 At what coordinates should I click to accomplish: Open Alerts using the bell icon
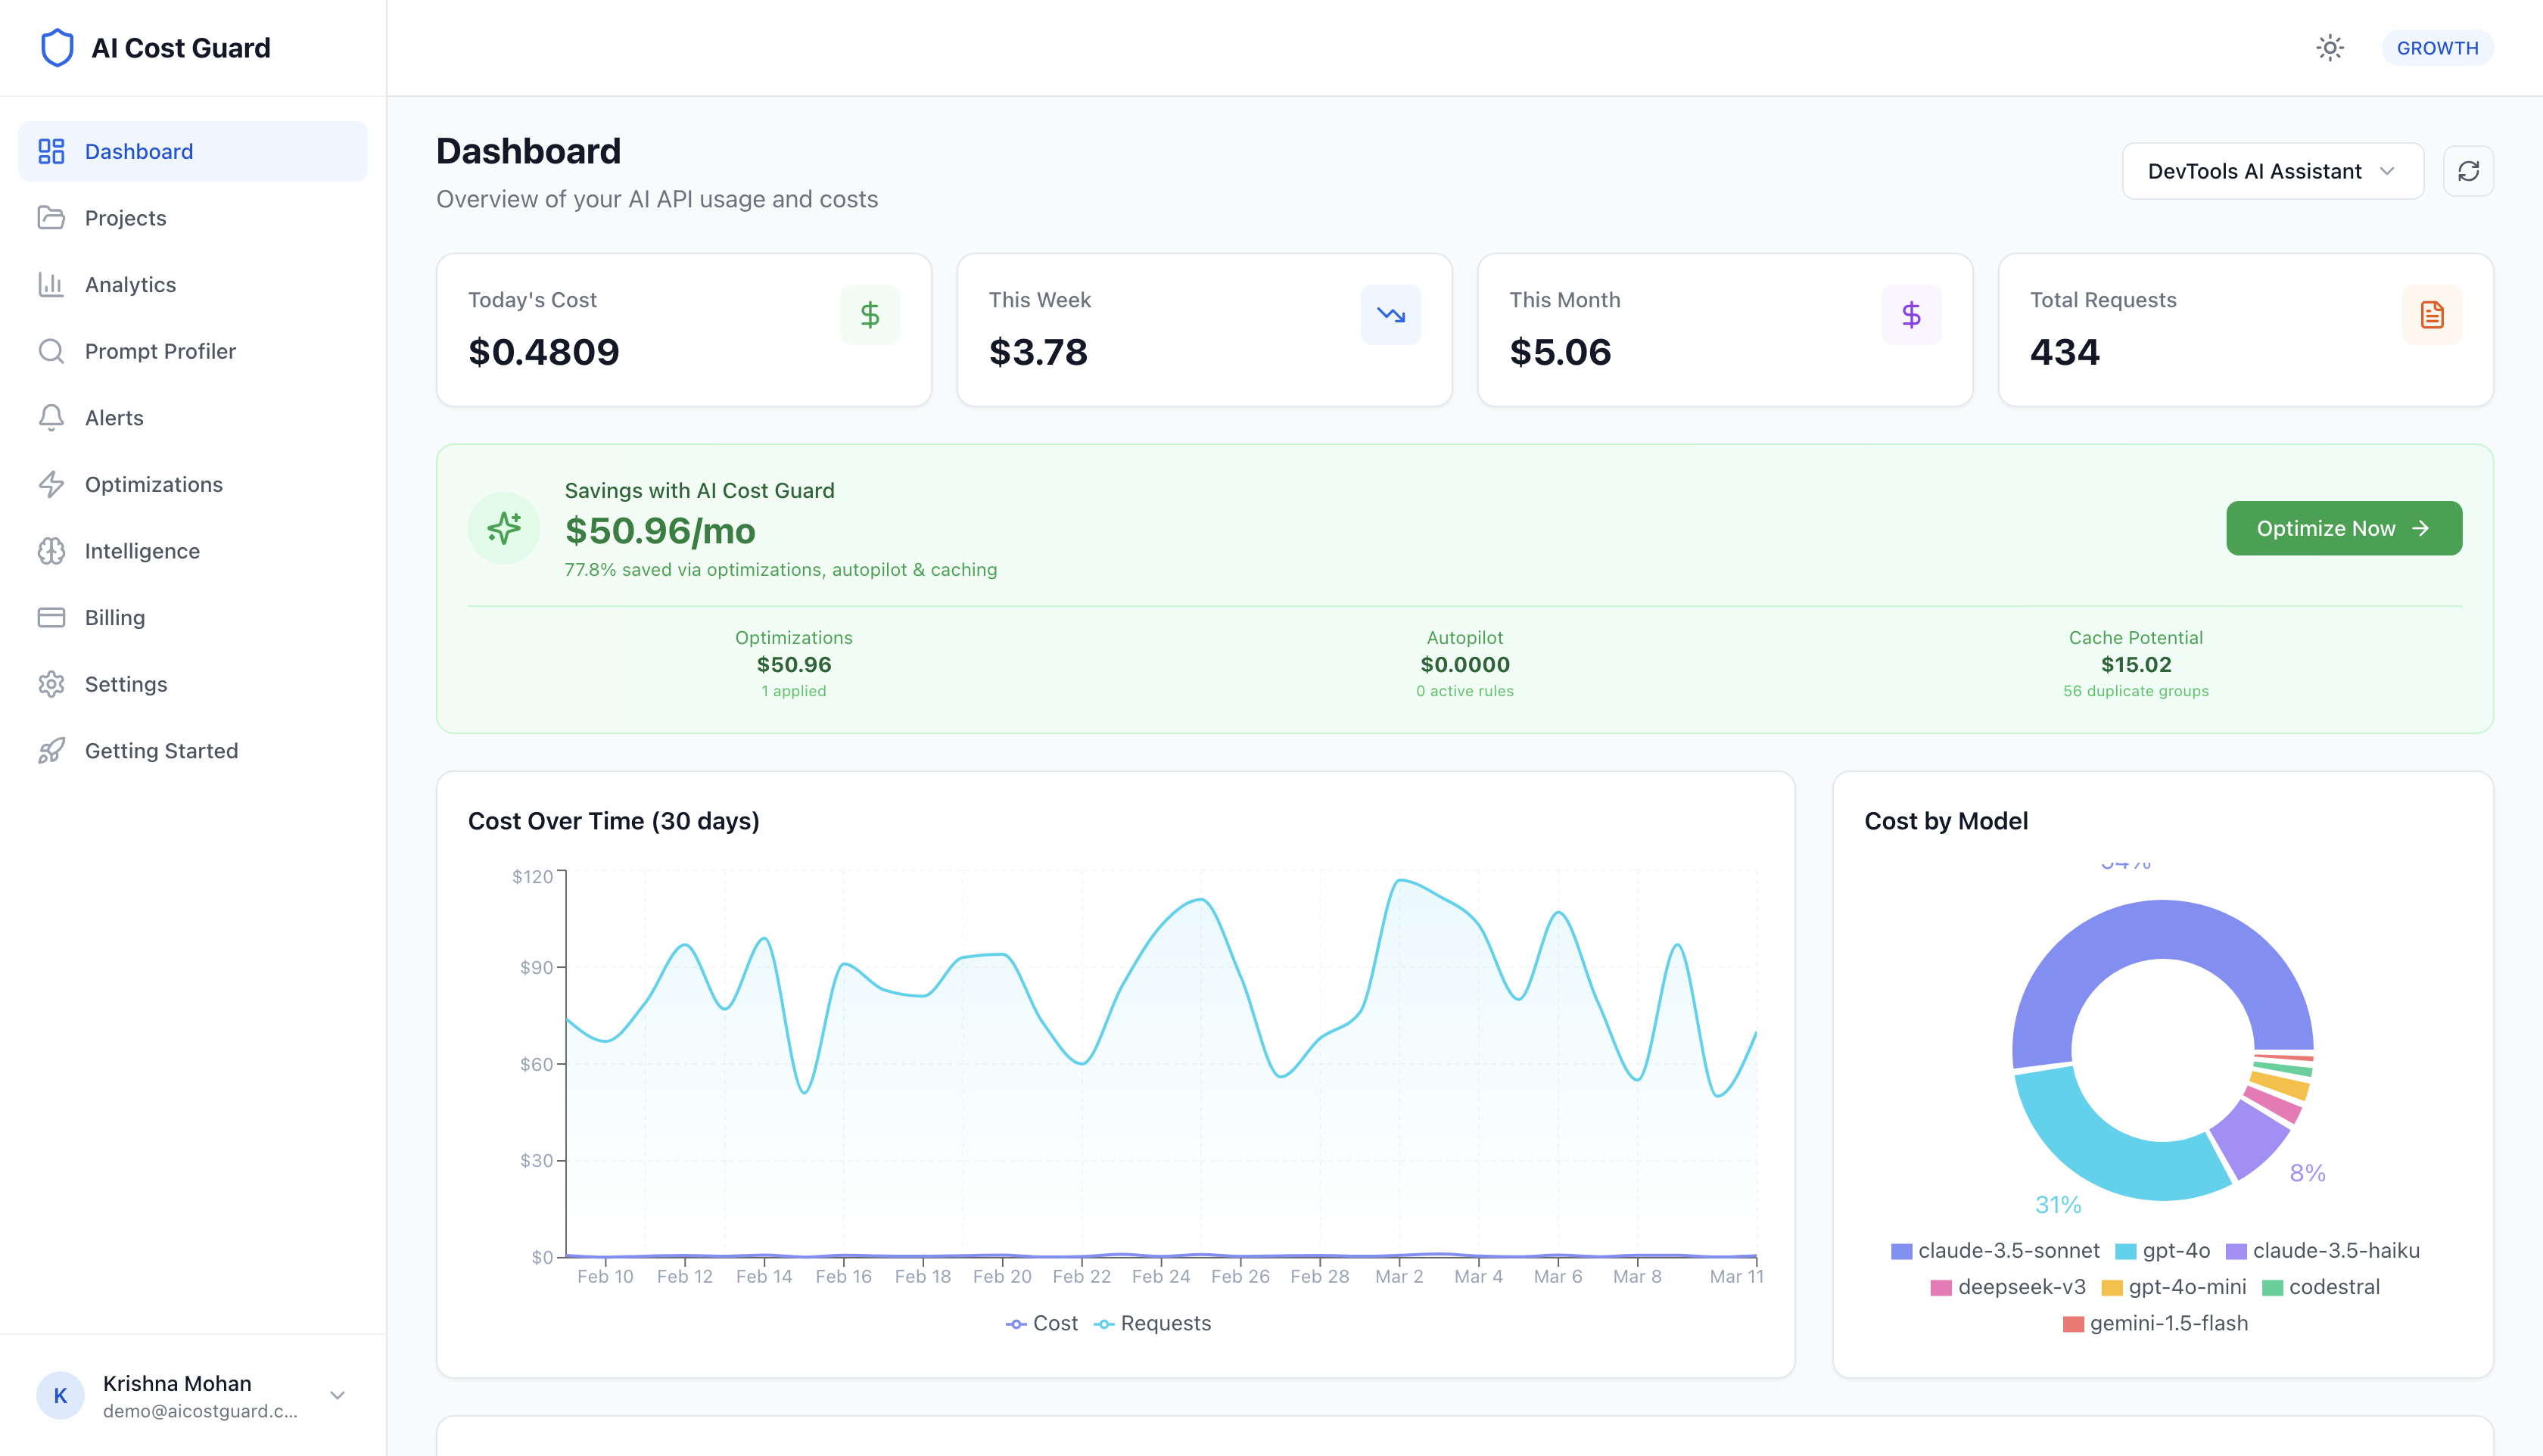coord(52,417)
